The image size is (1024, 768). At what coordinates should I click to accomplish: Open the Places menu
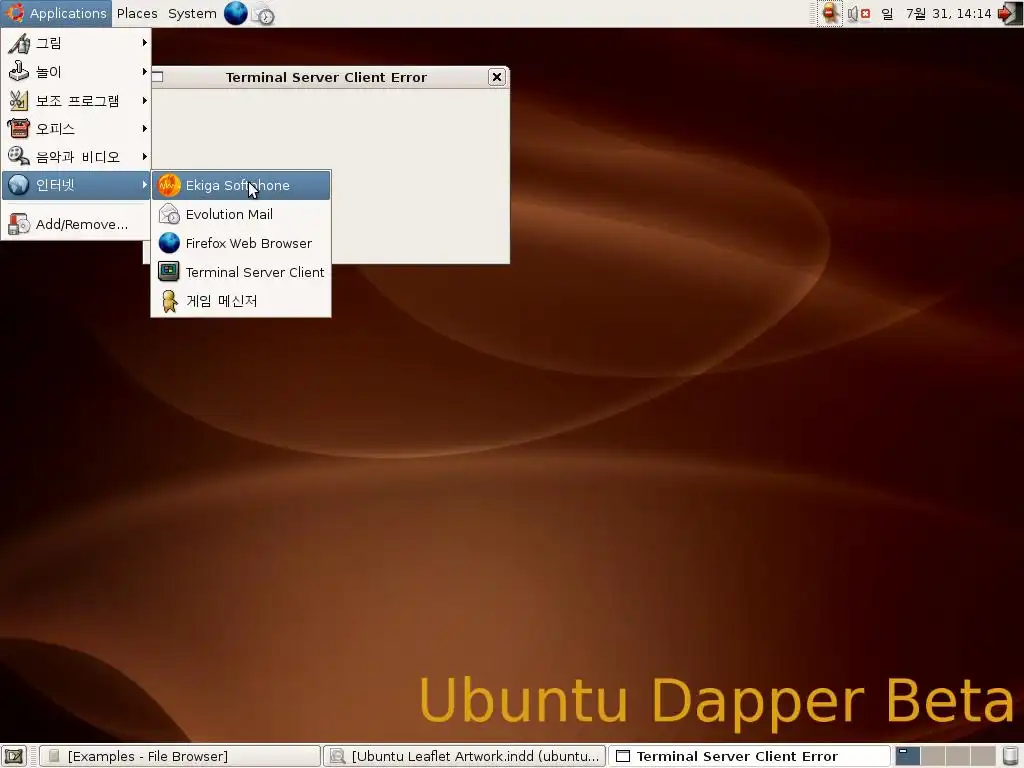click(x=137, y=13)
